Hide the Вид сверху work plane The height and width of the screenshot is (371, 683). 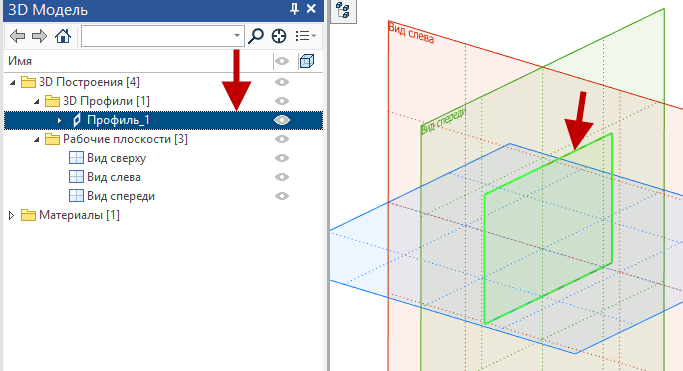pos(282,158)
